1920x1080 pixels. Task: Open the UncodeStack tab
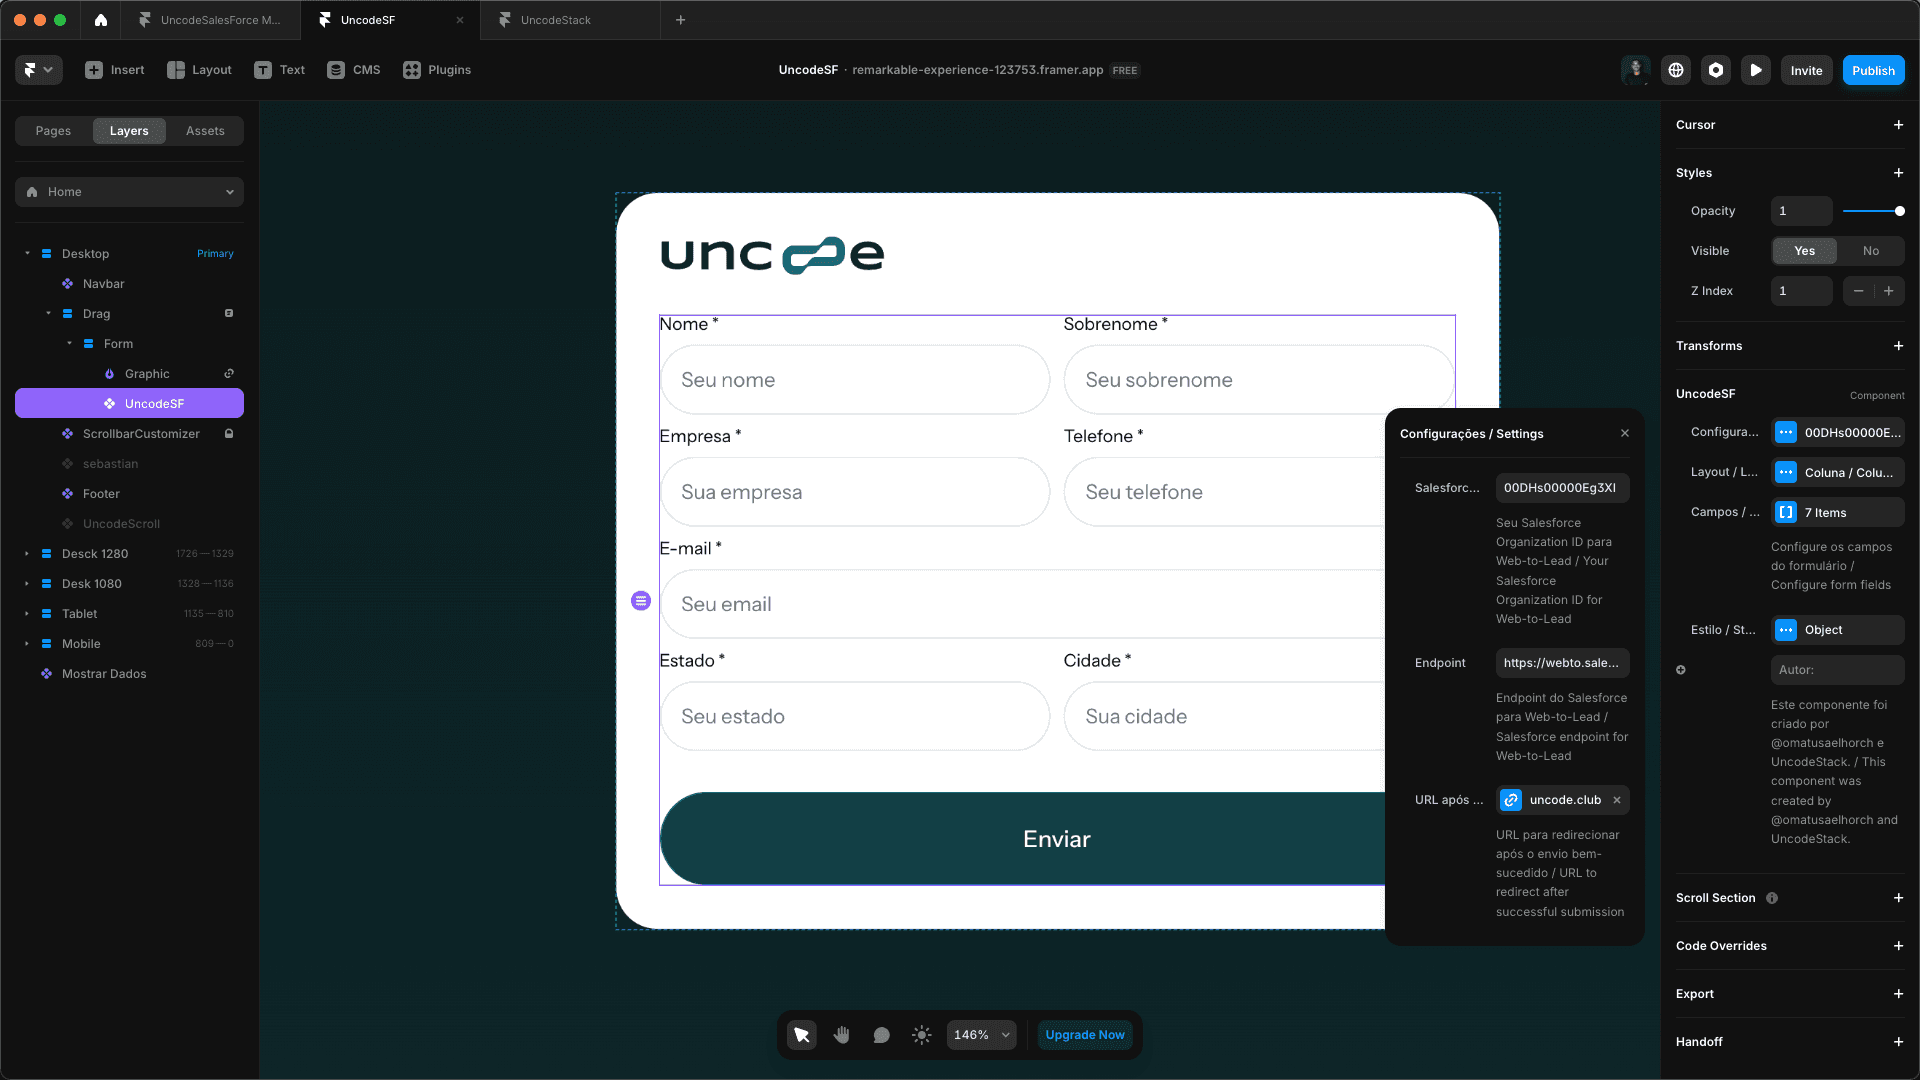(570, 20)
